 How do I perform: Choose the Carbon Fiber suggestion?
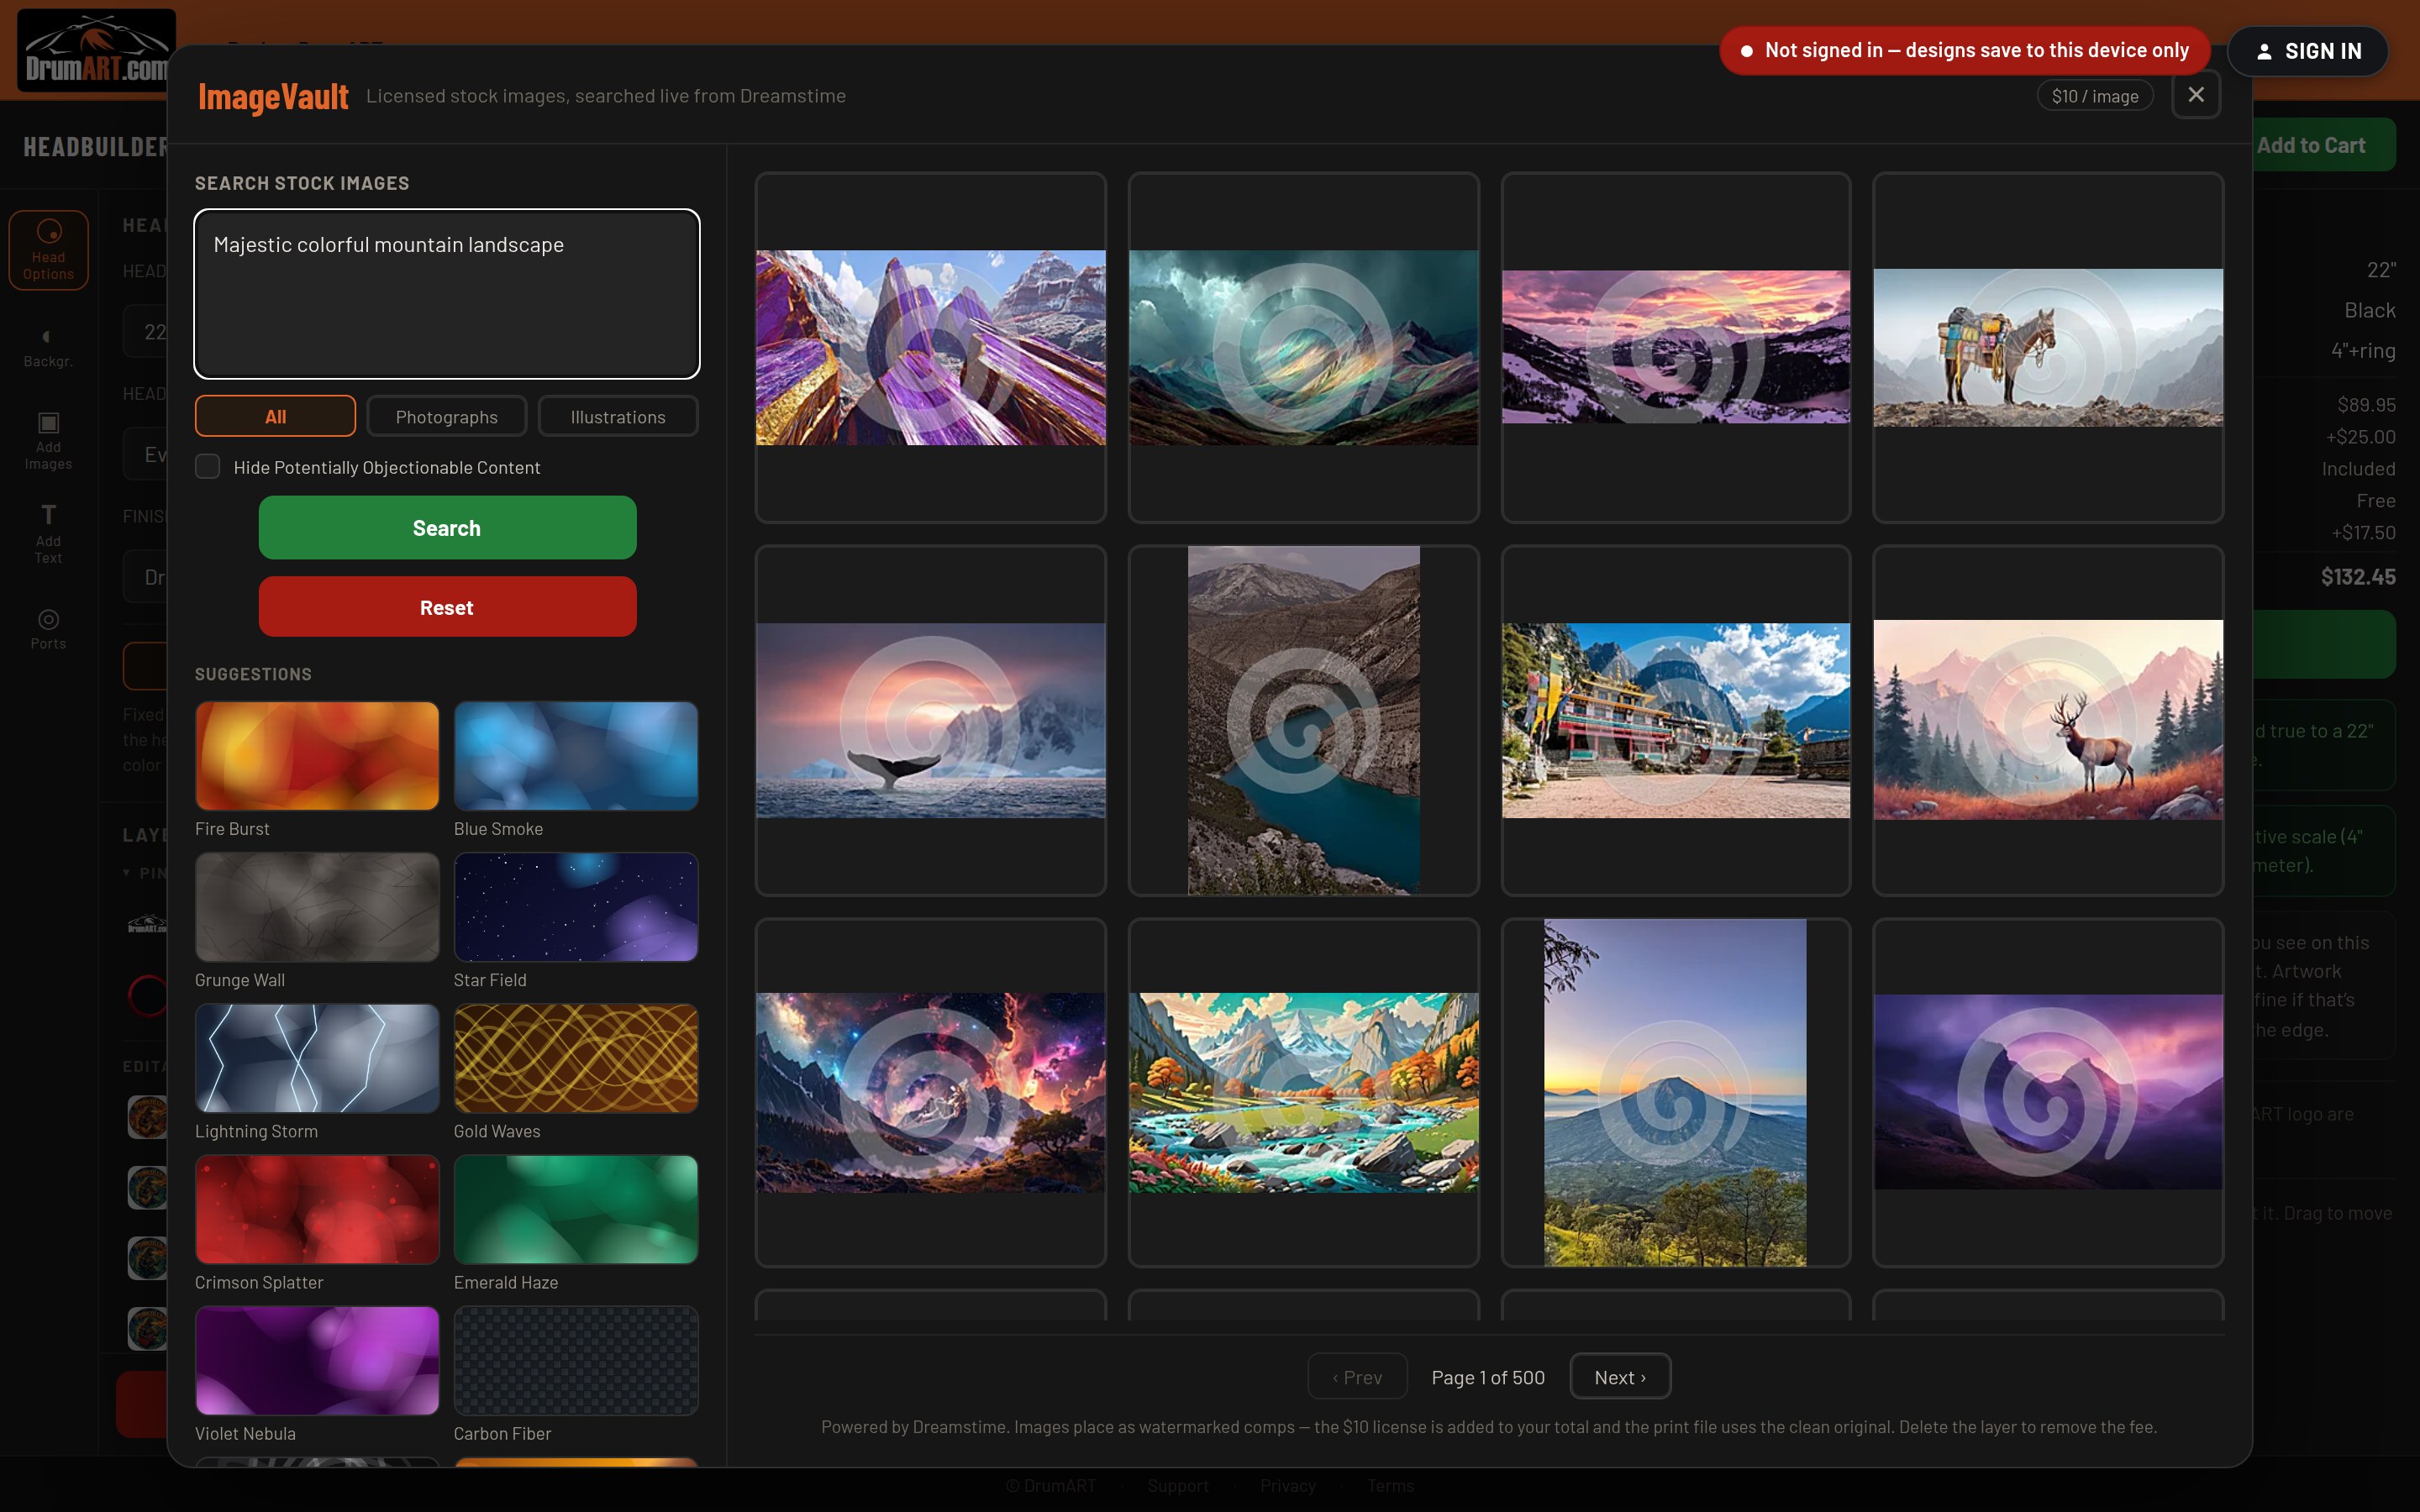tap(576, 1360)
